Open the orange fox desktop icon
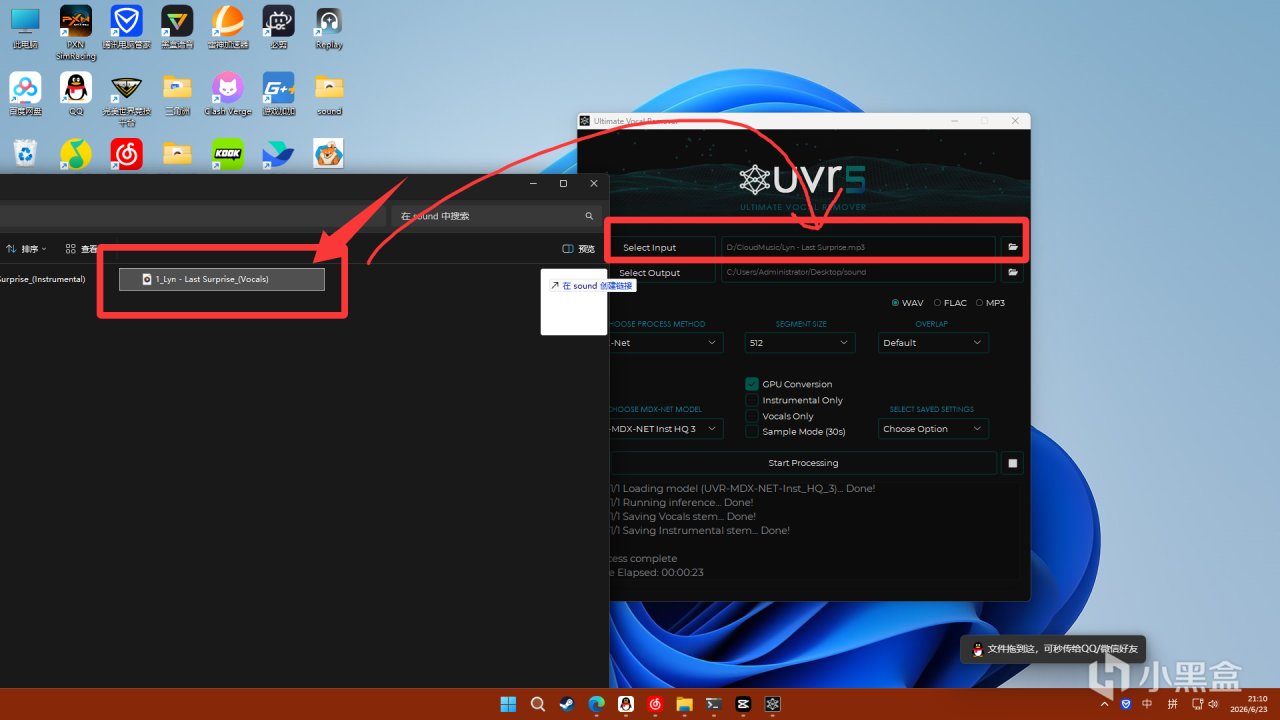 (x=329, y=154)
